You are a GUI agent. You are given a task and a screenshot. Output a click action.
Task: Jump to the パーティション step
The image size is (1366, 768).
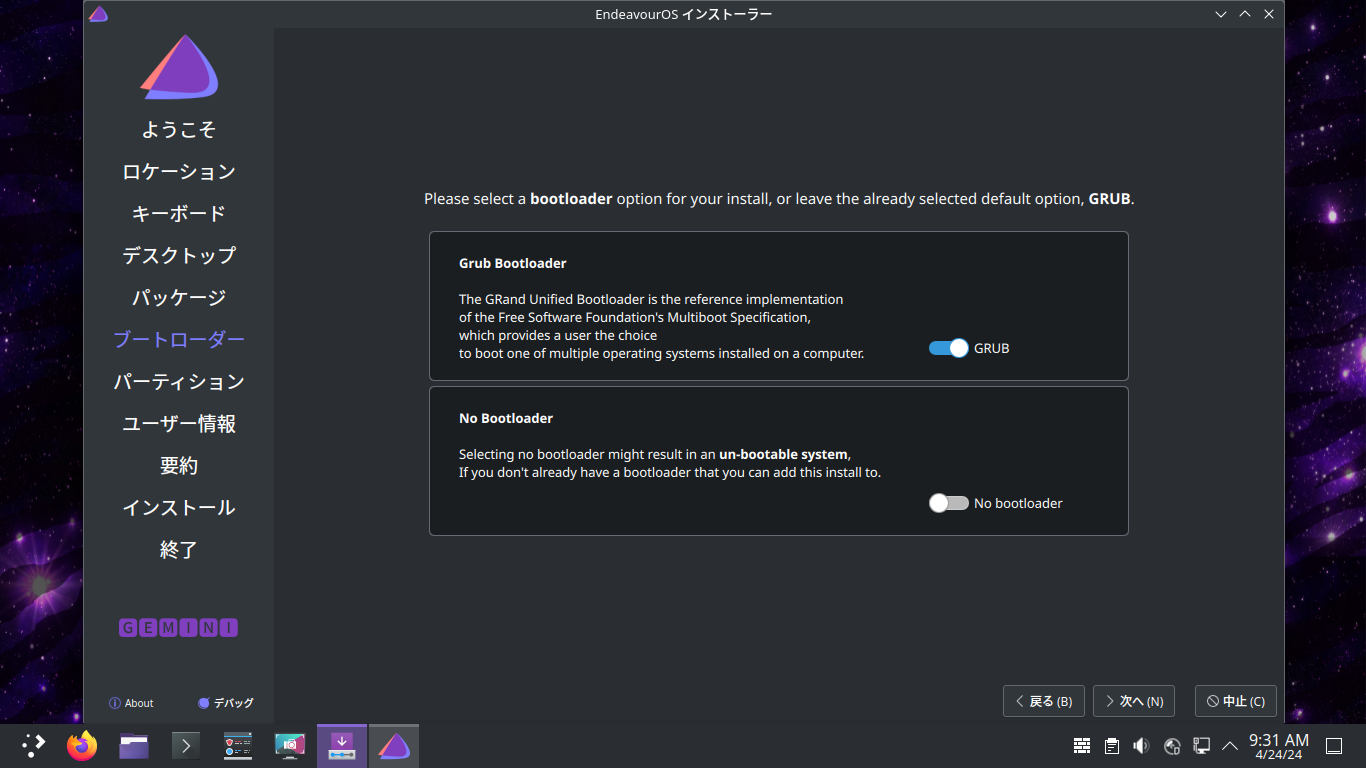[179, 382]
